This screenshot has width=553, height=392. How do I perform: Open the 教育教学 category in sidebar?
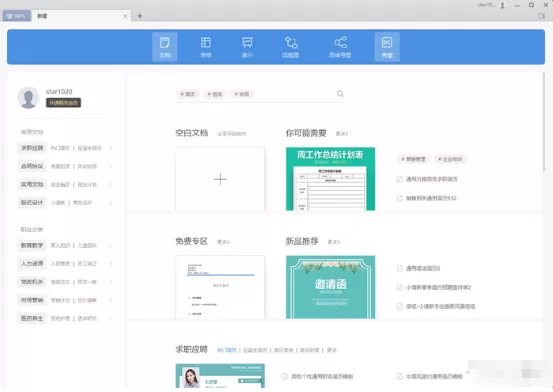click(32, 245)
